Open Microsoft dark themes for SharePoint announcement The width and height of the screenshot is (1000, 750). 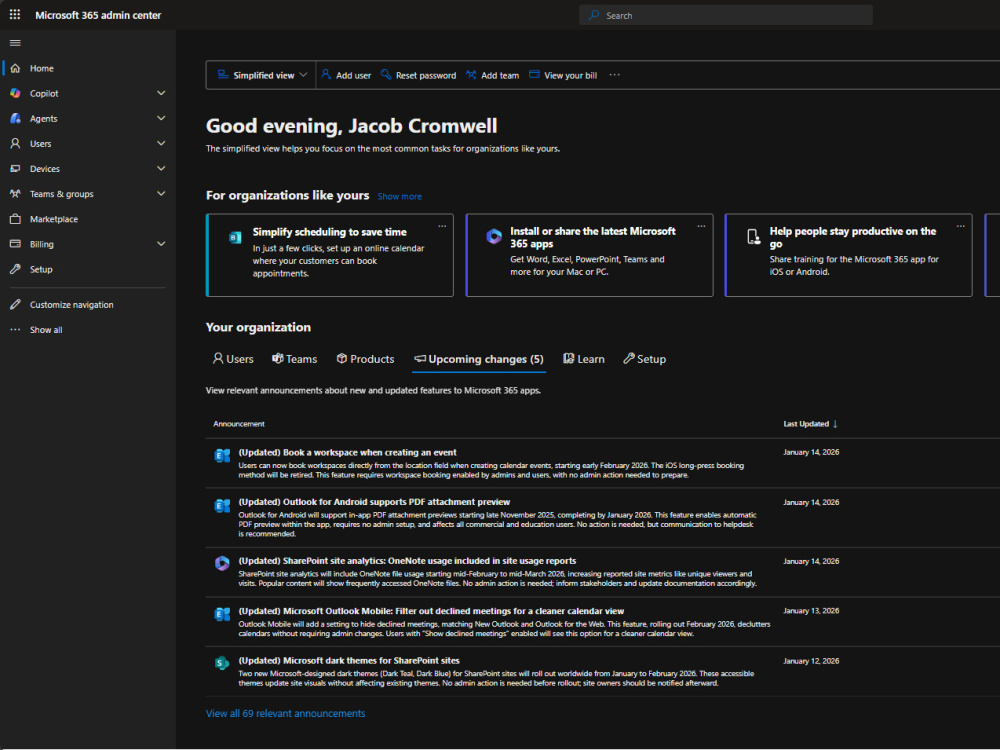349,661
